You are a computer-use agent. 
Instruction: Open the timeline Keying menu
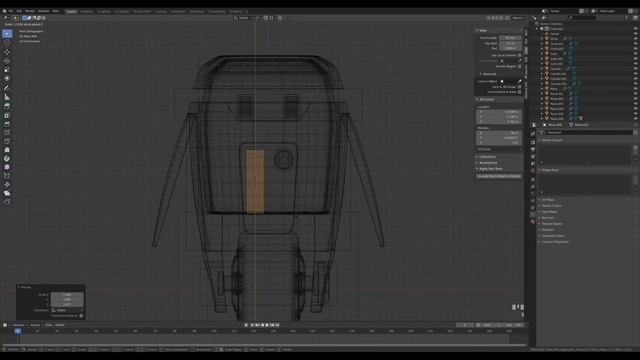pos(35,325)
